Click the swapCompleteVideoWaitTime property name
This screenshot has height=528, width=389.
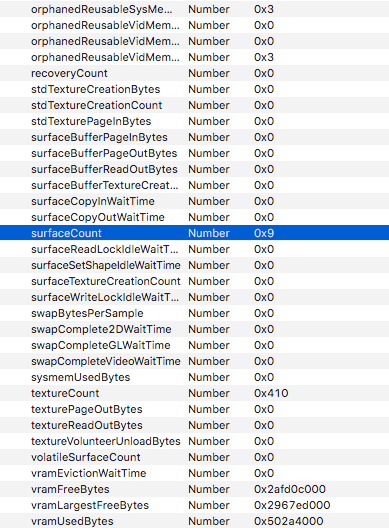pyautogui.click(x=106, y=361)
